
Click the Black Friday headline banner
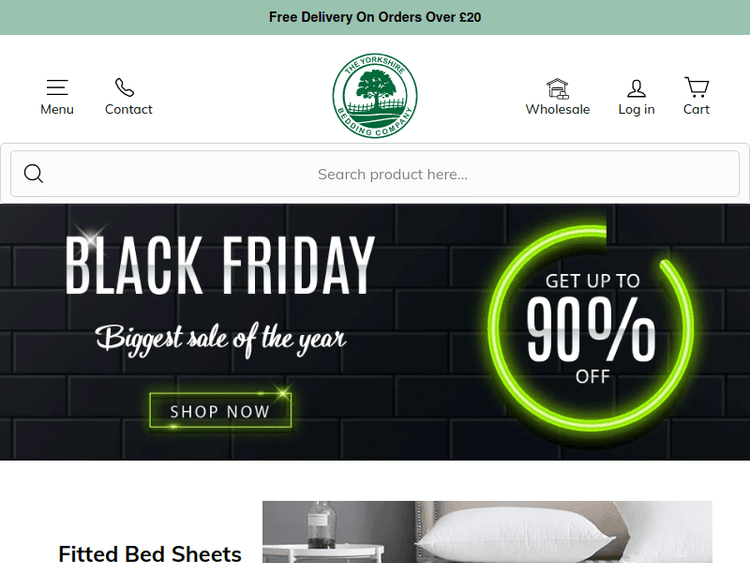tap(220, 265)
